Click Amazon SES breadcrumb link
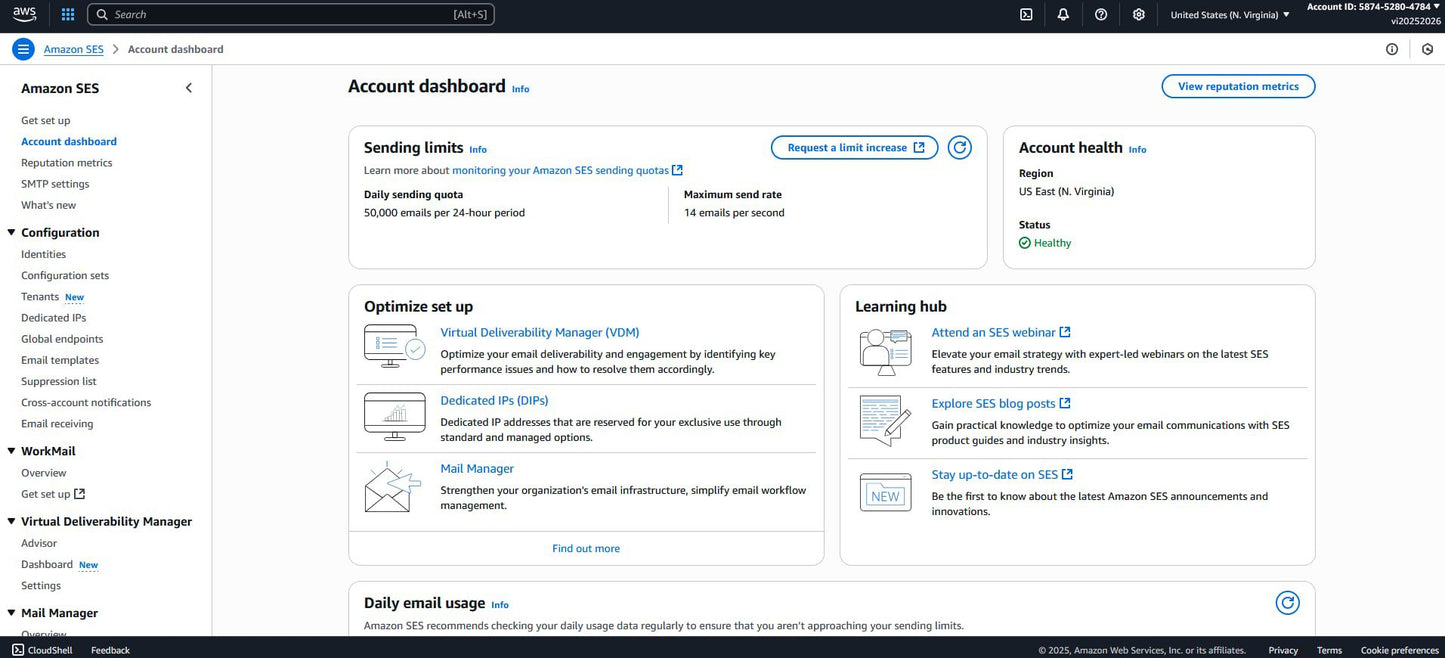 tap(73, 49)
